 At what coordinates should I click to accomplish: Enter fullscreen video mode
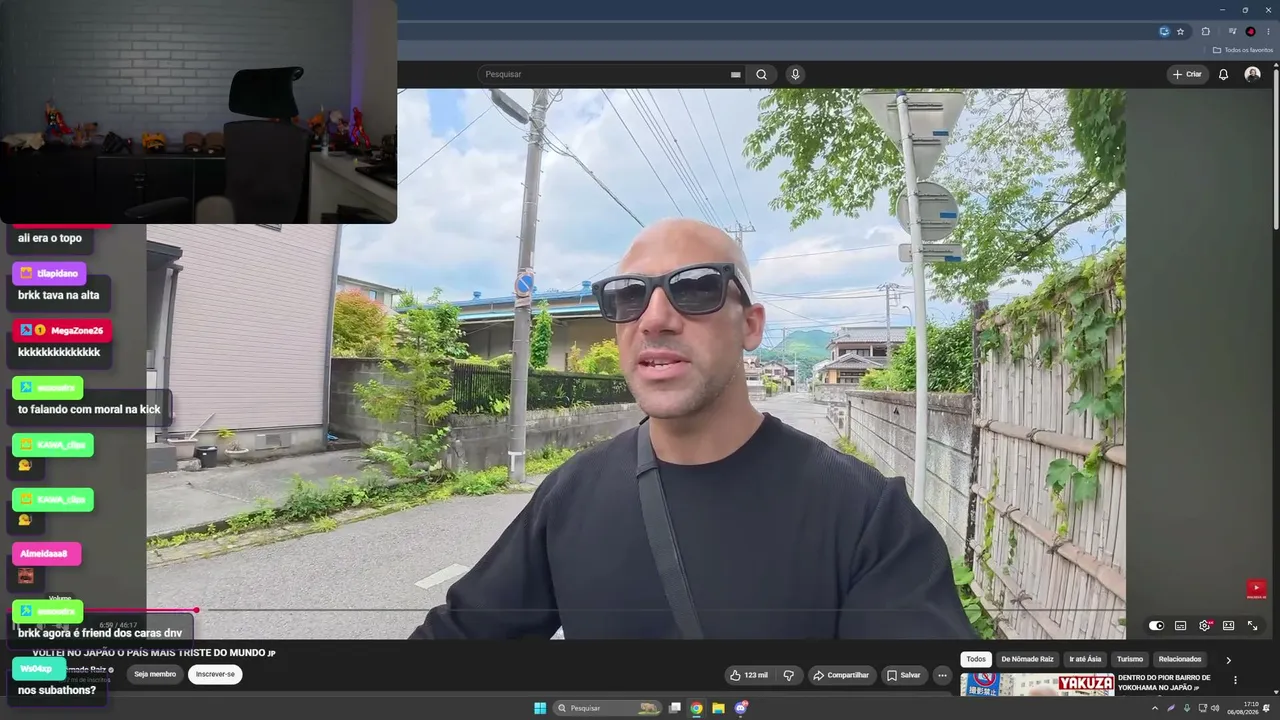coord(1253,626)
